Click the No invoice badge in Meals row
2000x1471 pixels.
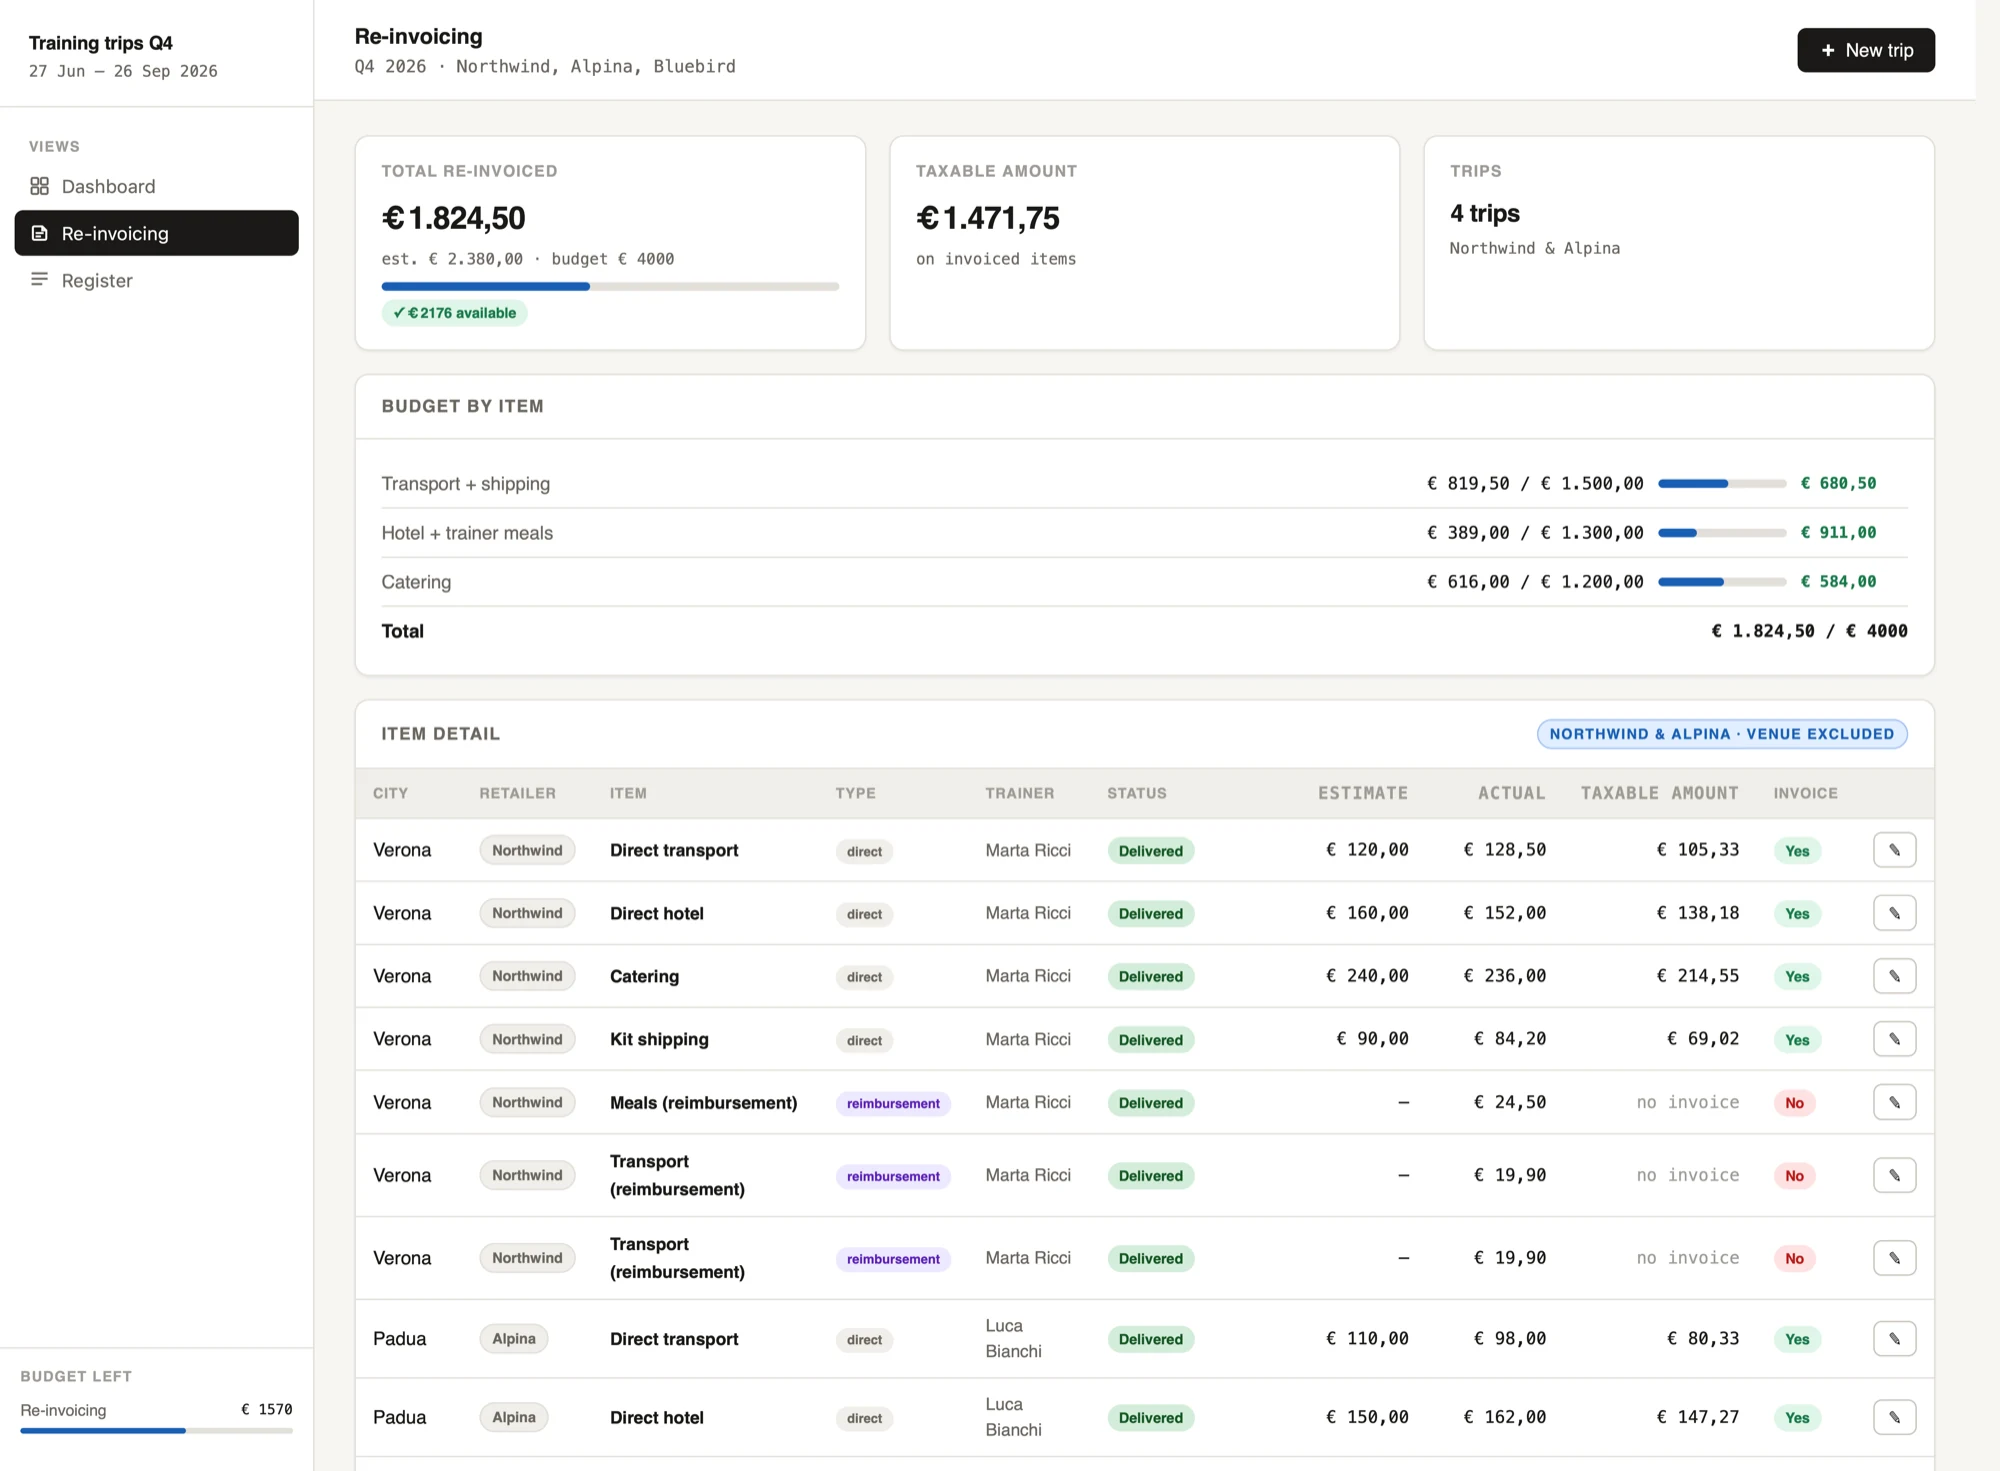(x=1795, y=1103)
